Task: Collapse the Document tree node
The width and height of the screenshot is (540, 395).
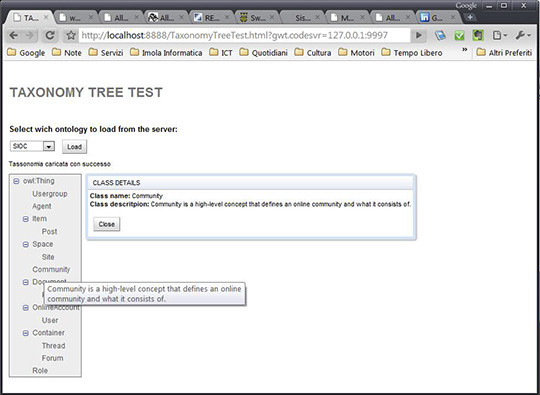Action: [x=25, y=282]
